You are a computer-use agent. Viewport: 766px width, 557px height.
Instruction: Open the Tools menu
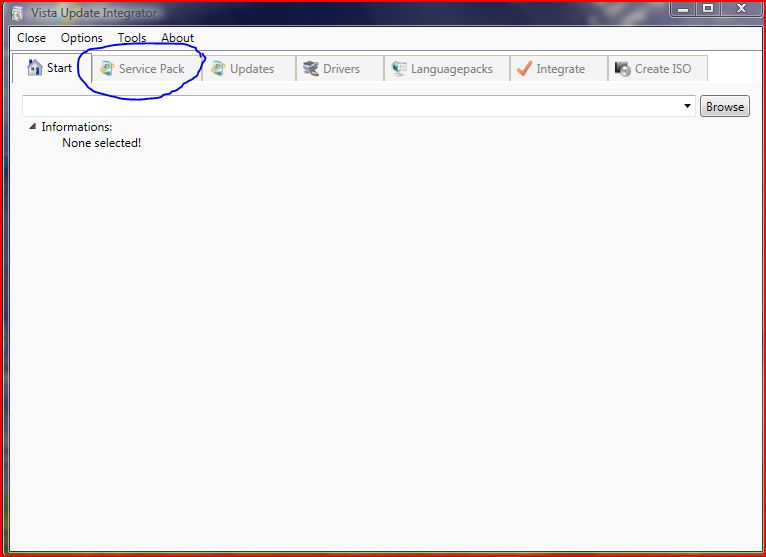(x=131, y=38)
